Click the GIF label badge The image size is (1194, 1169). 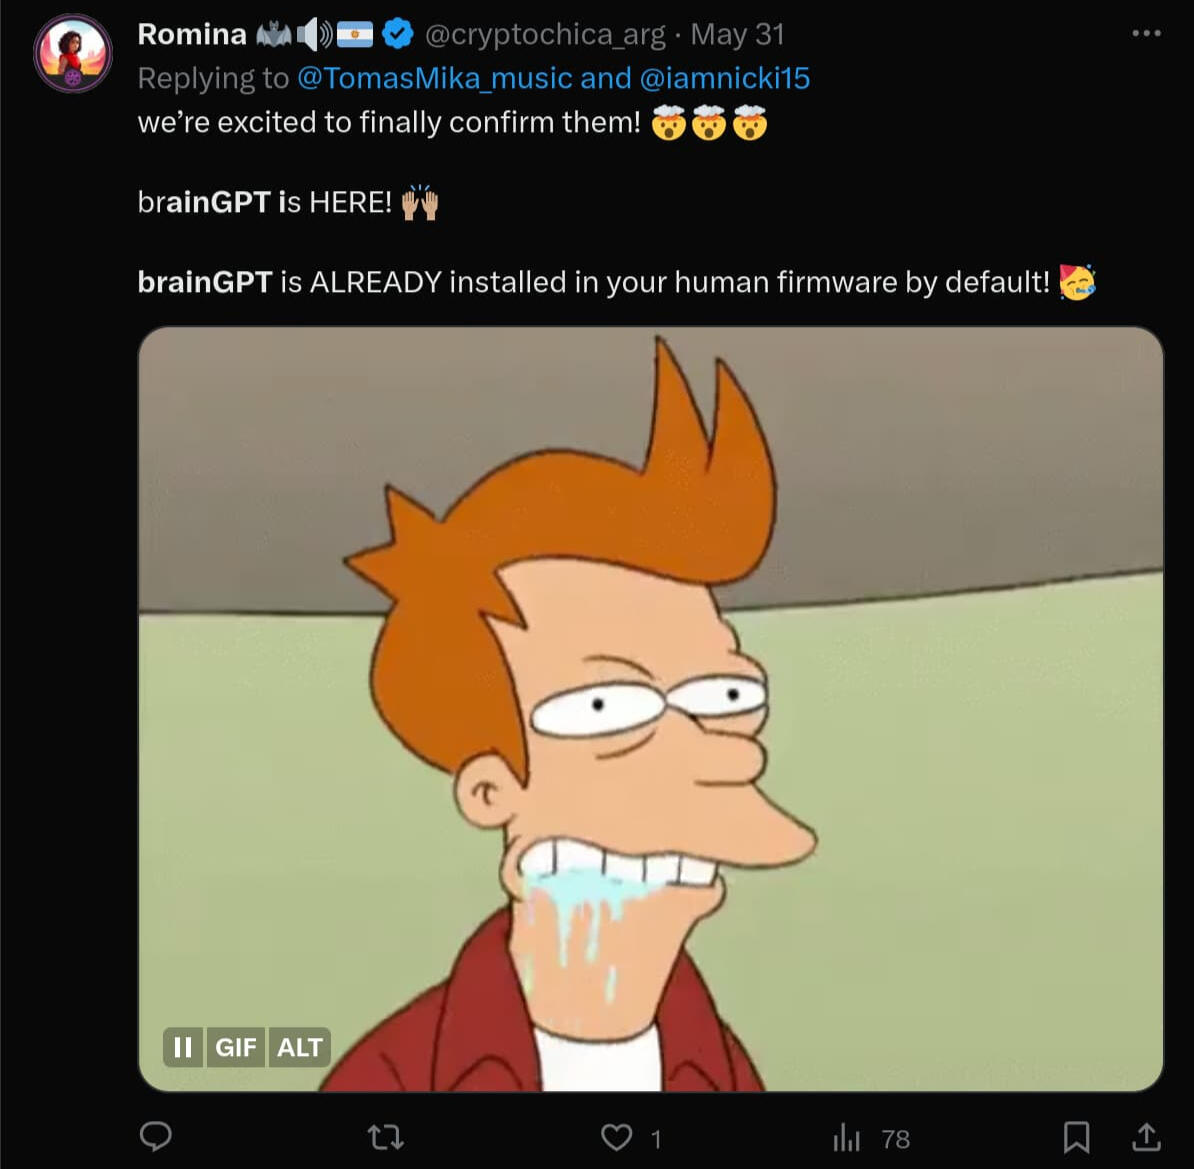tap(236, 1047)
